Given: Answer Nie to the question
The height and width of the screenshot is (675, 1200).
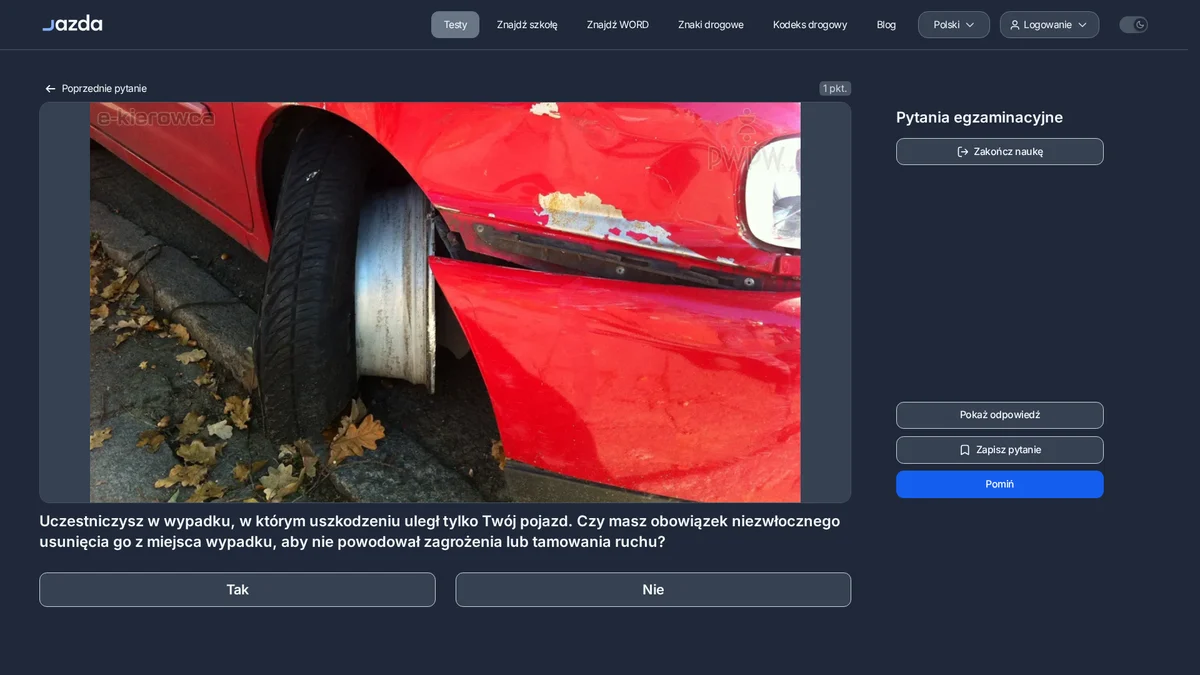Looking at the screenshot, I should click(x=653, y=590).
